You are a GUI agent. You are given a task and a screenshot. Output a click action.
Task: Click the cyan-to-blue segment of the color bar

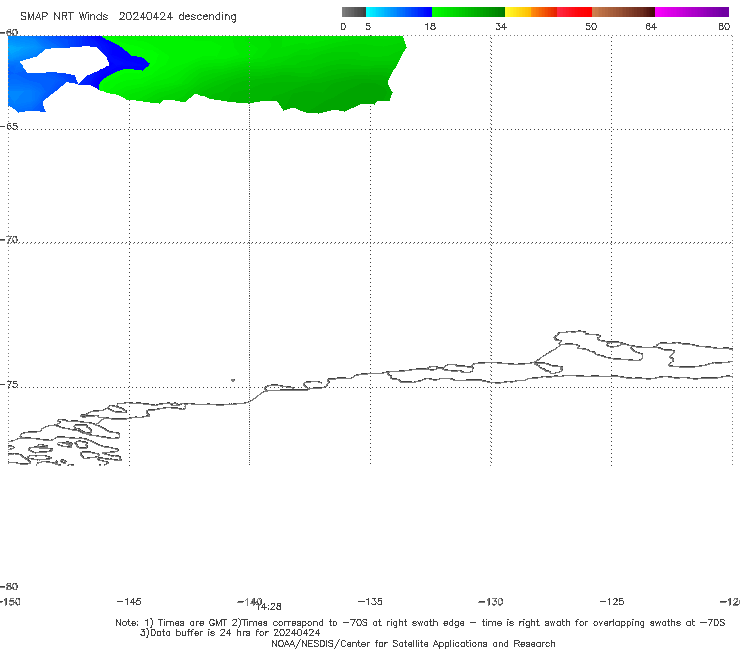pyautogui.click(x=399, y=12)
